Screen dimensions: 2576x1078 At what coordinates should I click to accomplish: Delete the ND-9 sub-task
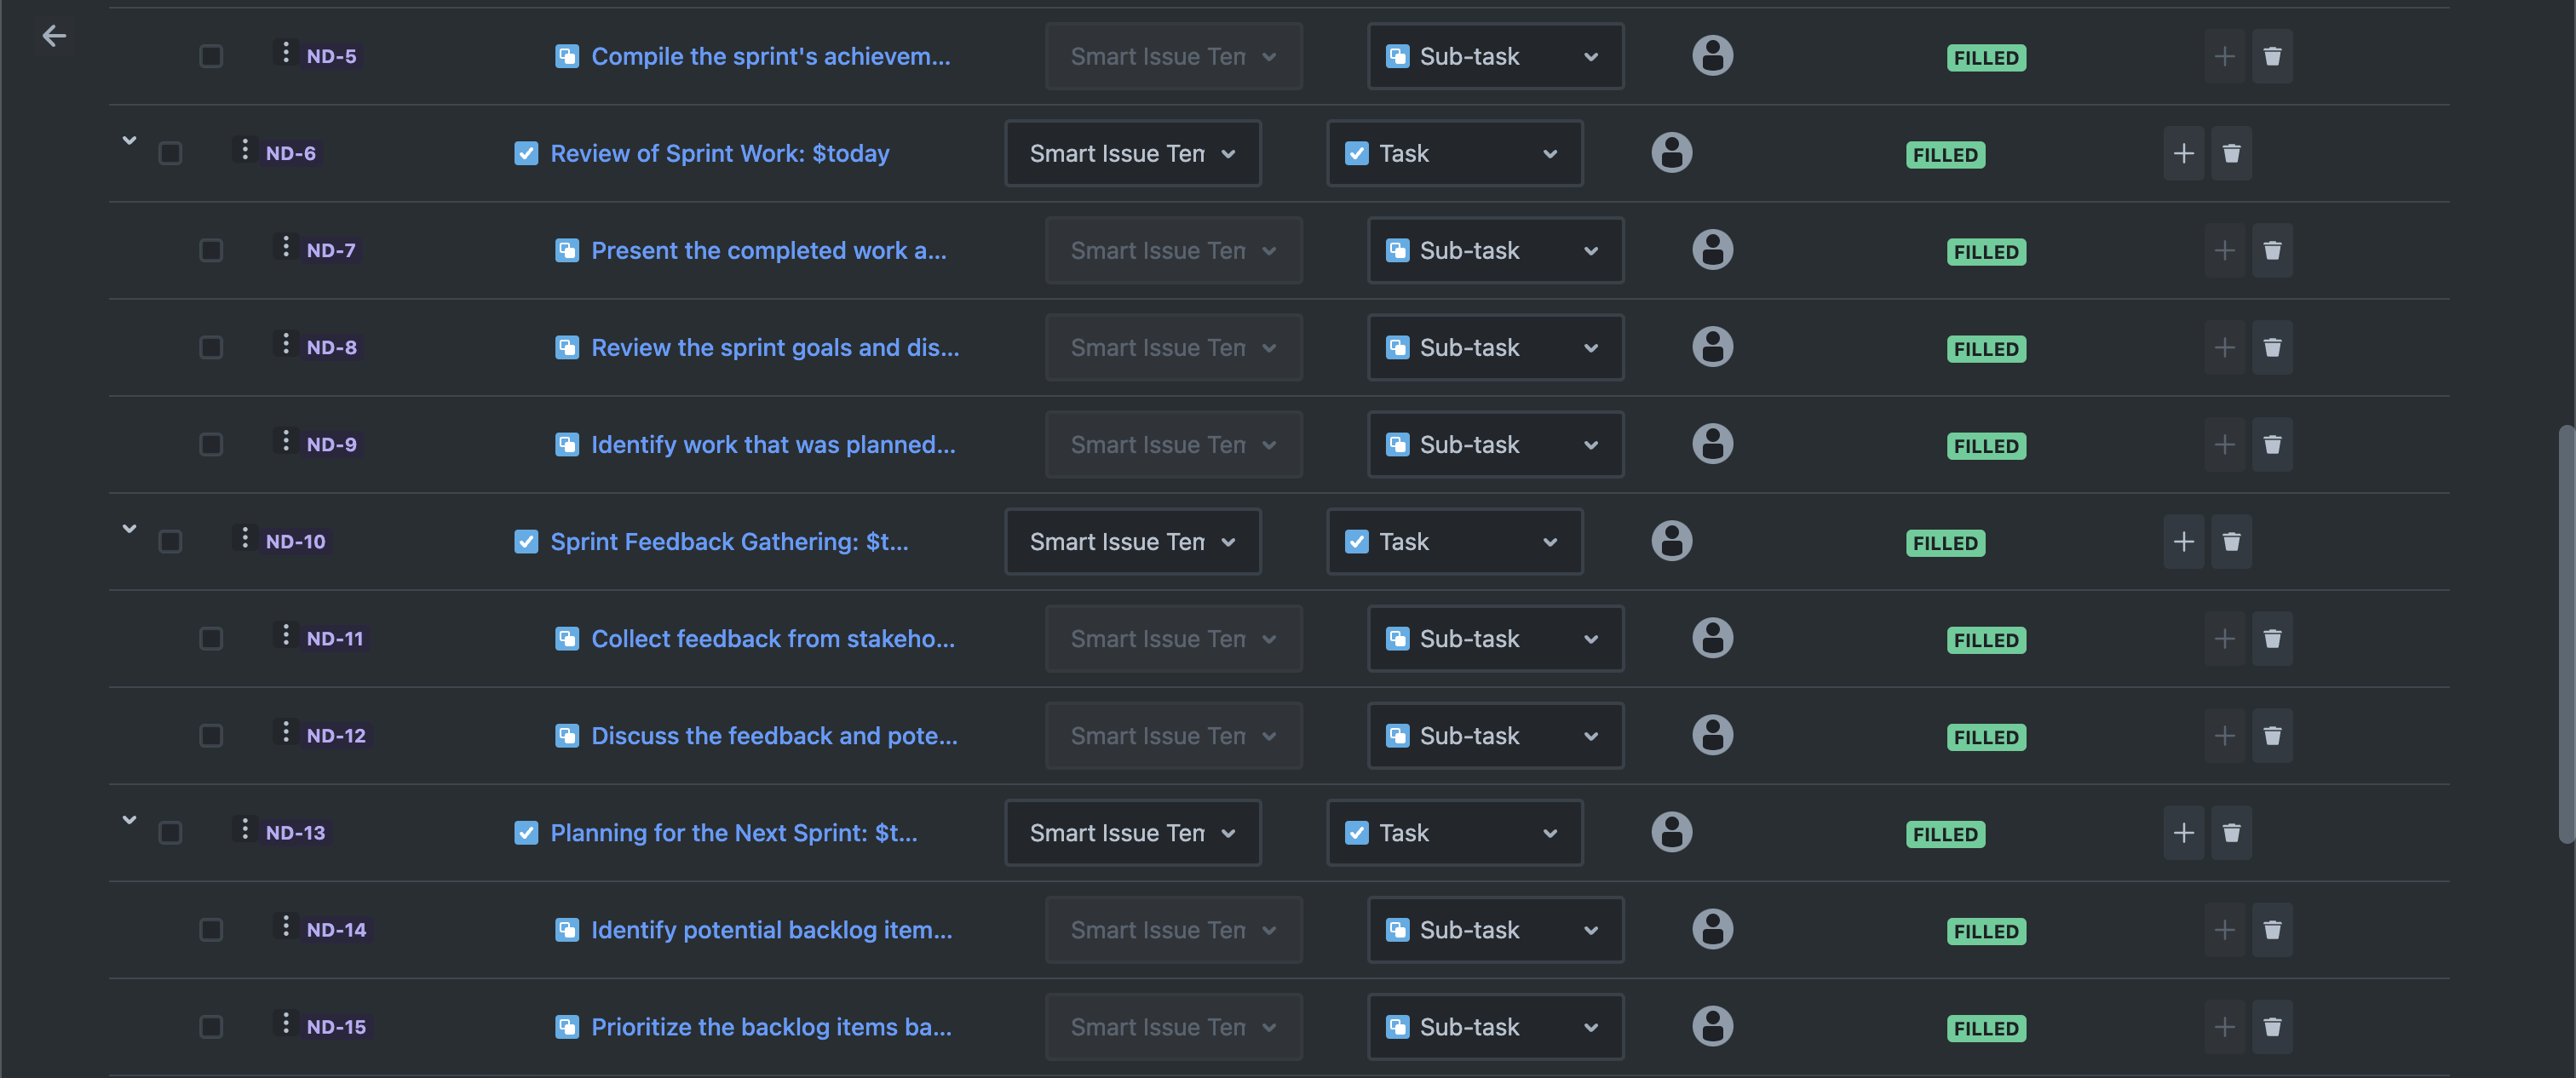tap(2272, 444)
